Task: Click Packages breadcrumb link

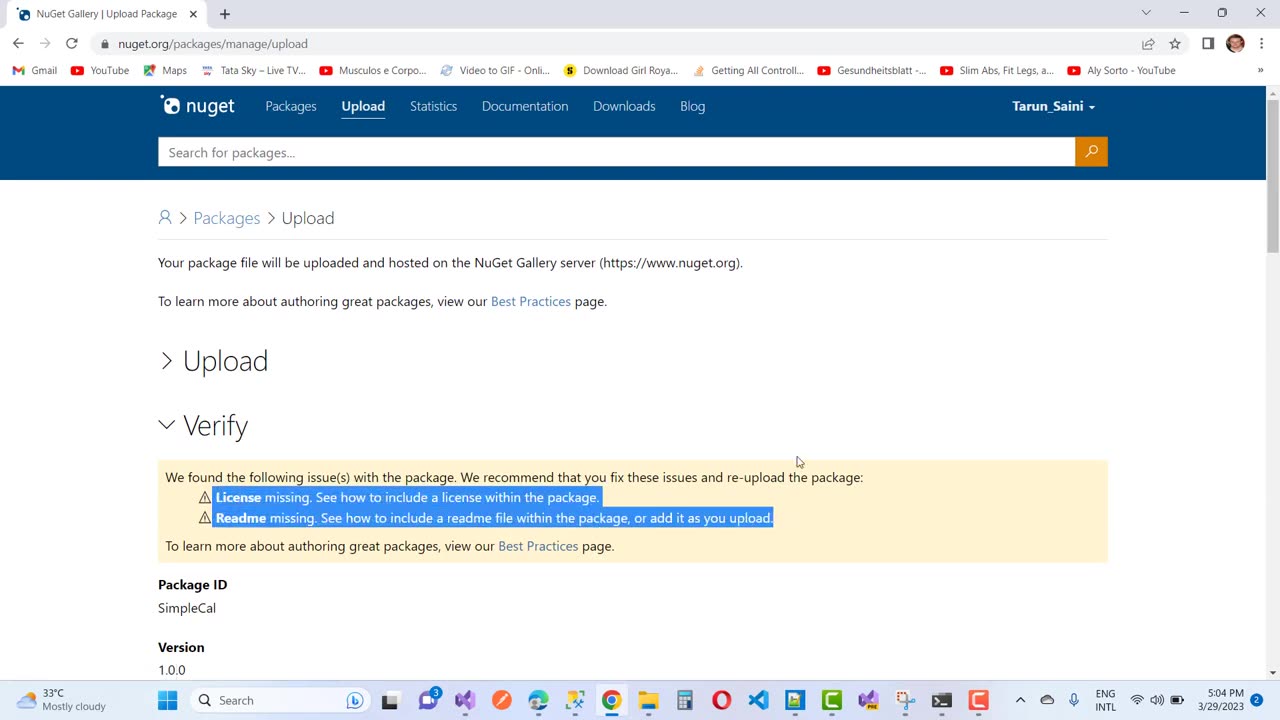Action: 227,218
